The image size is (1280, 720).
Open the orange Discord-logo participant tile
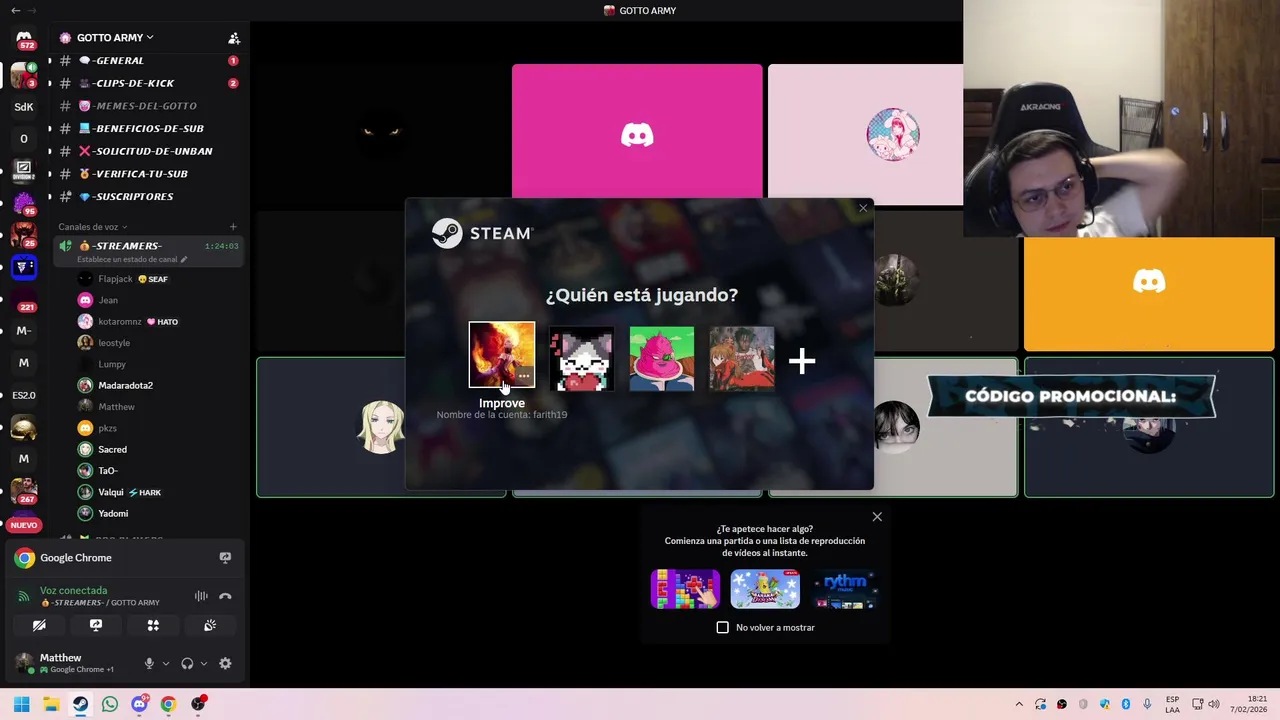(x=1149, y=294)
